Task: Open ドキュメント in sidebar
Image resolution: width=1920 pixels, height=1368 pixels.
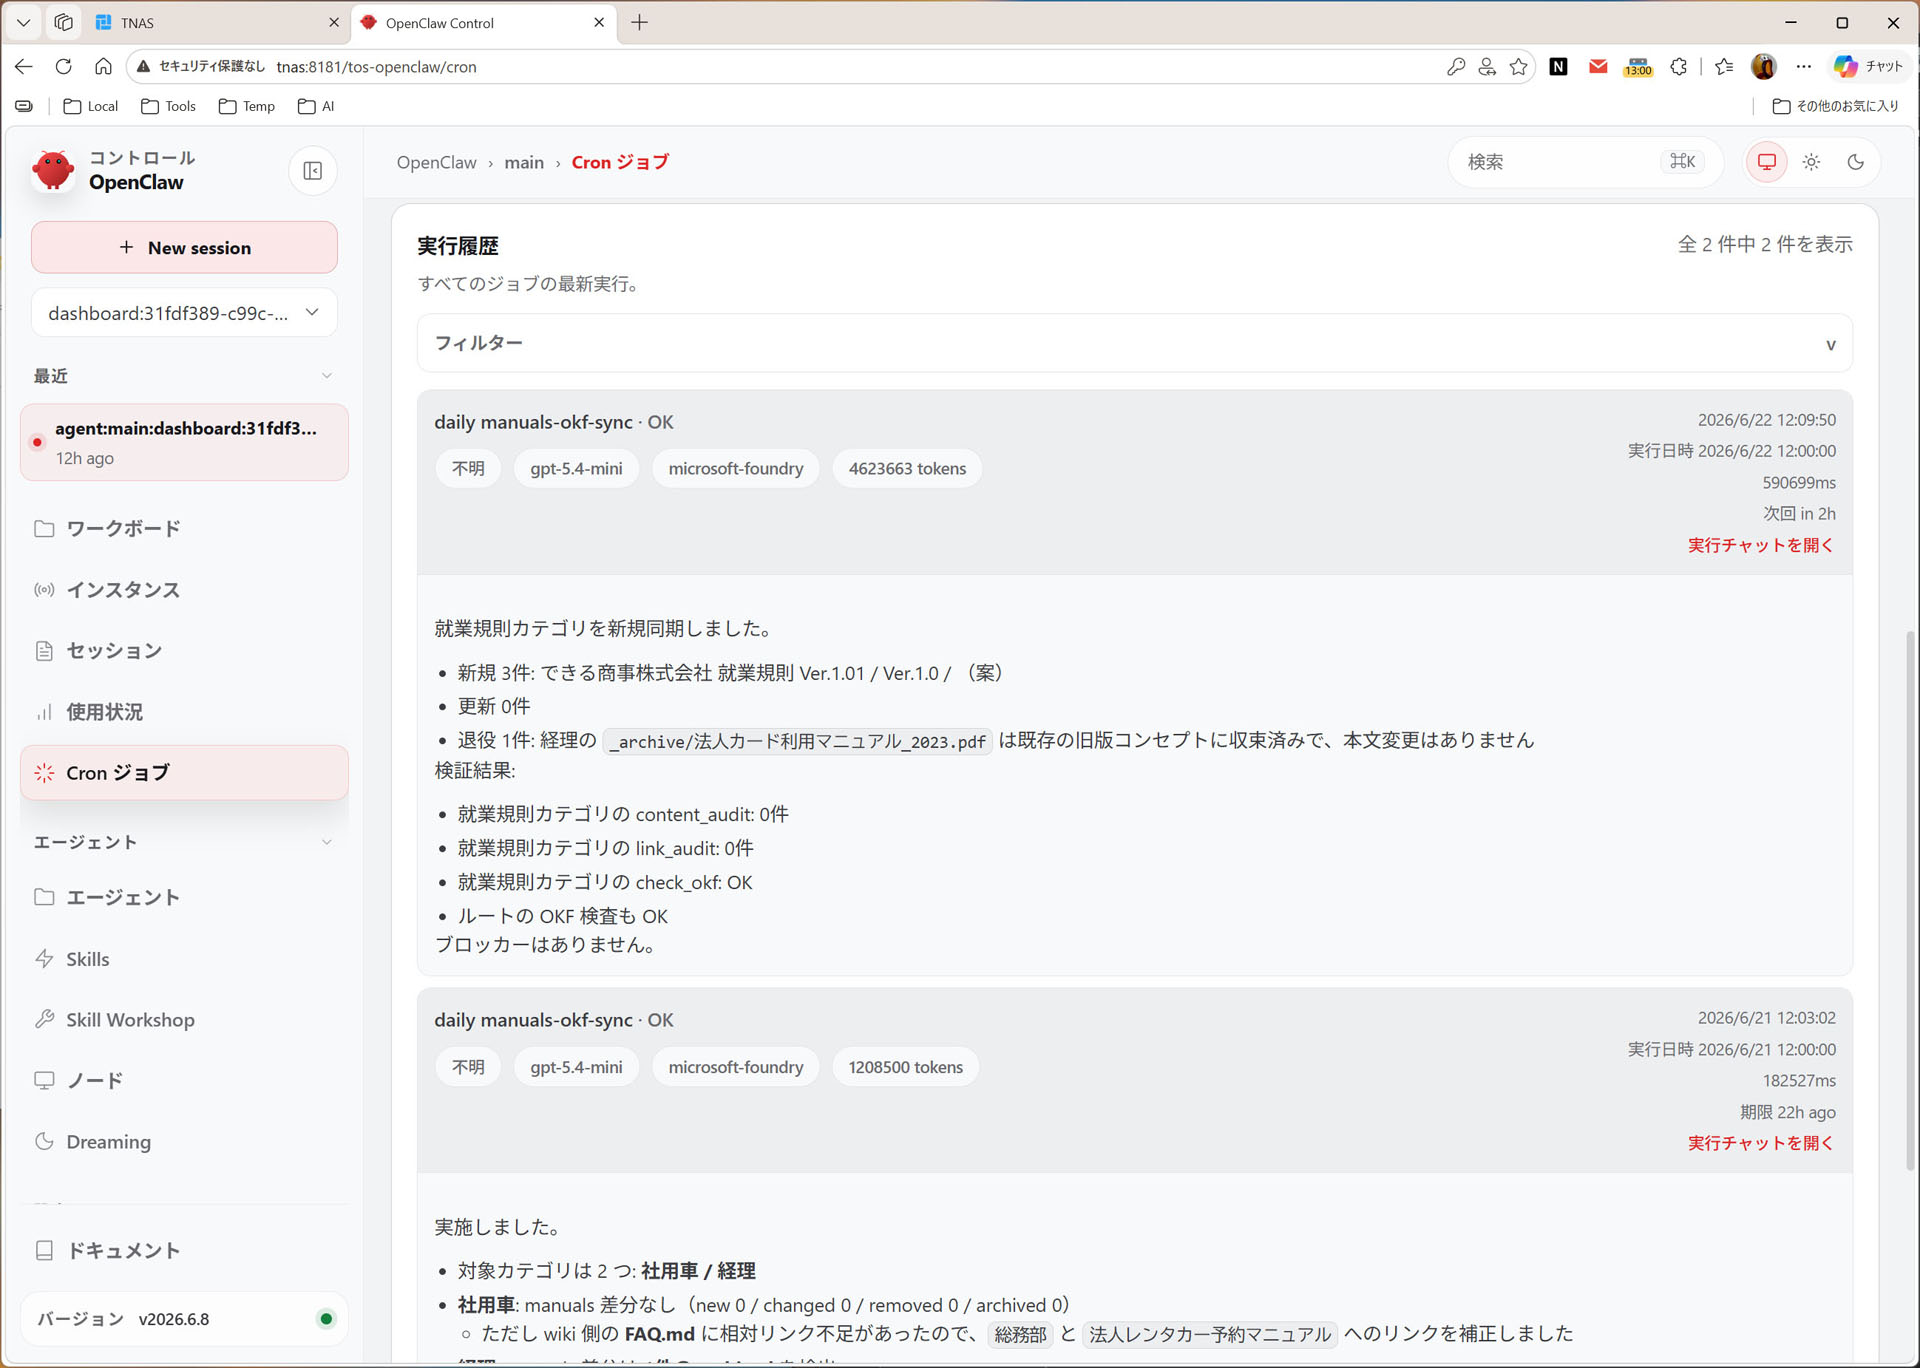Action: 184,1251
